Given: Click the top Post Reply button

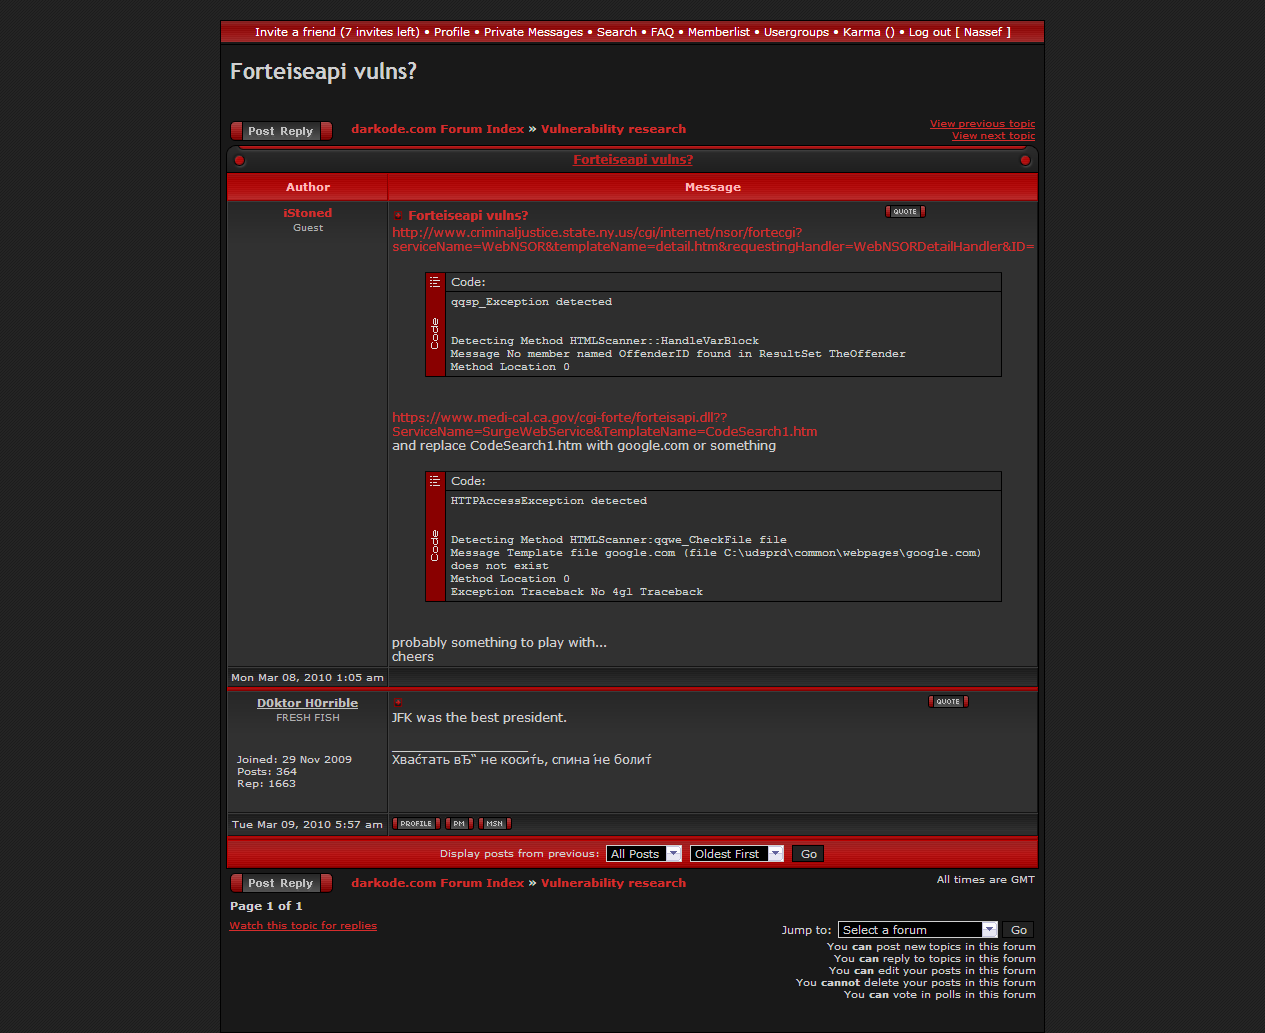Looking at the screenshot, I should [281, 131].
